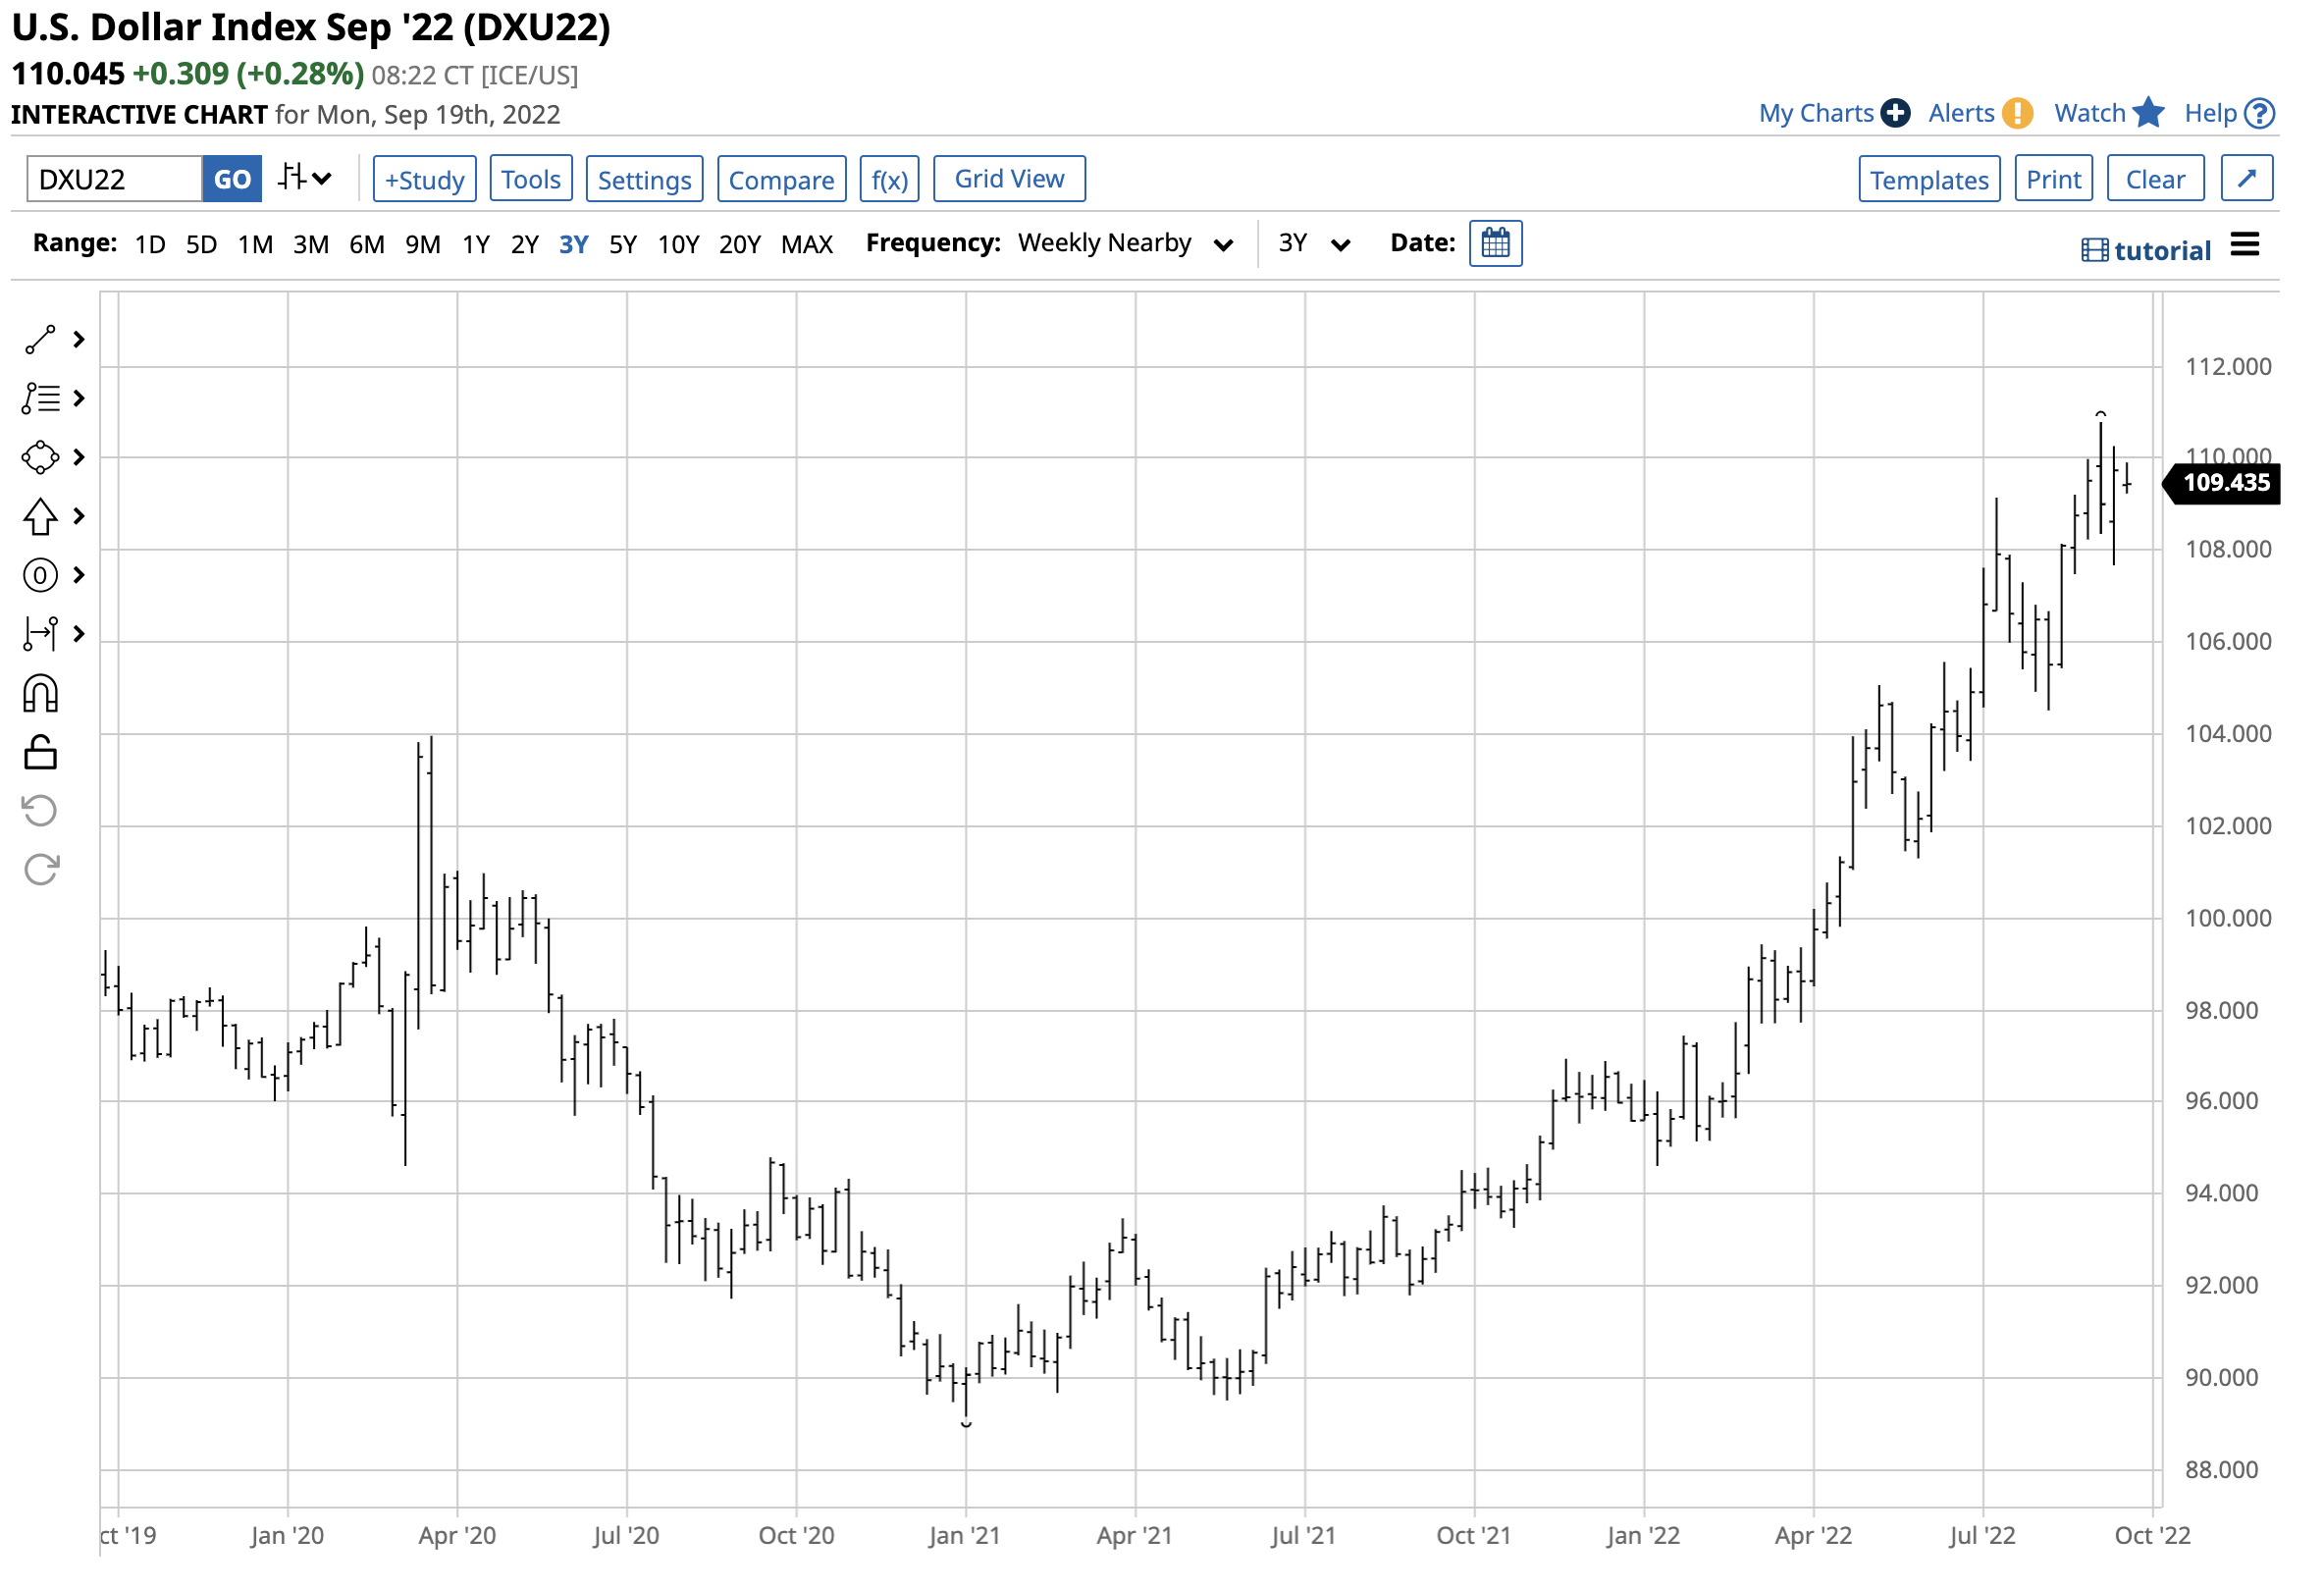Click the Jan '21 date axis label
The width and height of the screenshot is (2324, 1590).
(x=966, y=1538)
